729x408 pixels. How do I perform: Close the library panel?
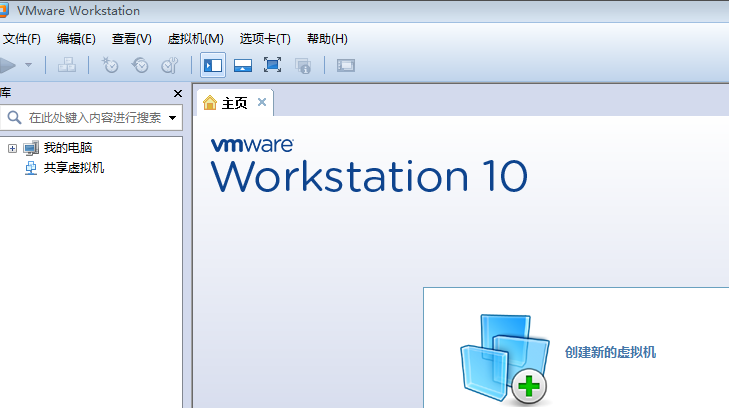click(178, 93)
